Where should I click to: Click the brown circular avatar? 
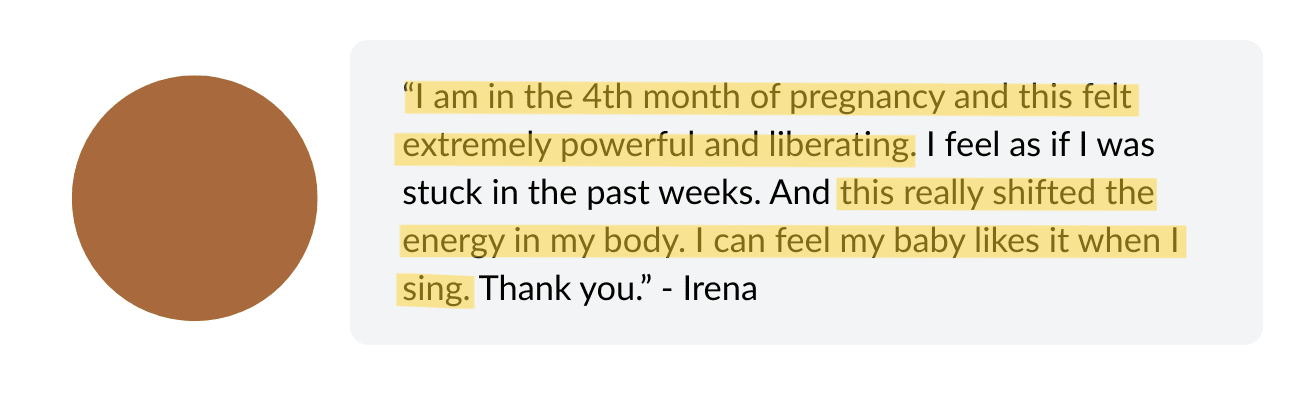[195, 198]
